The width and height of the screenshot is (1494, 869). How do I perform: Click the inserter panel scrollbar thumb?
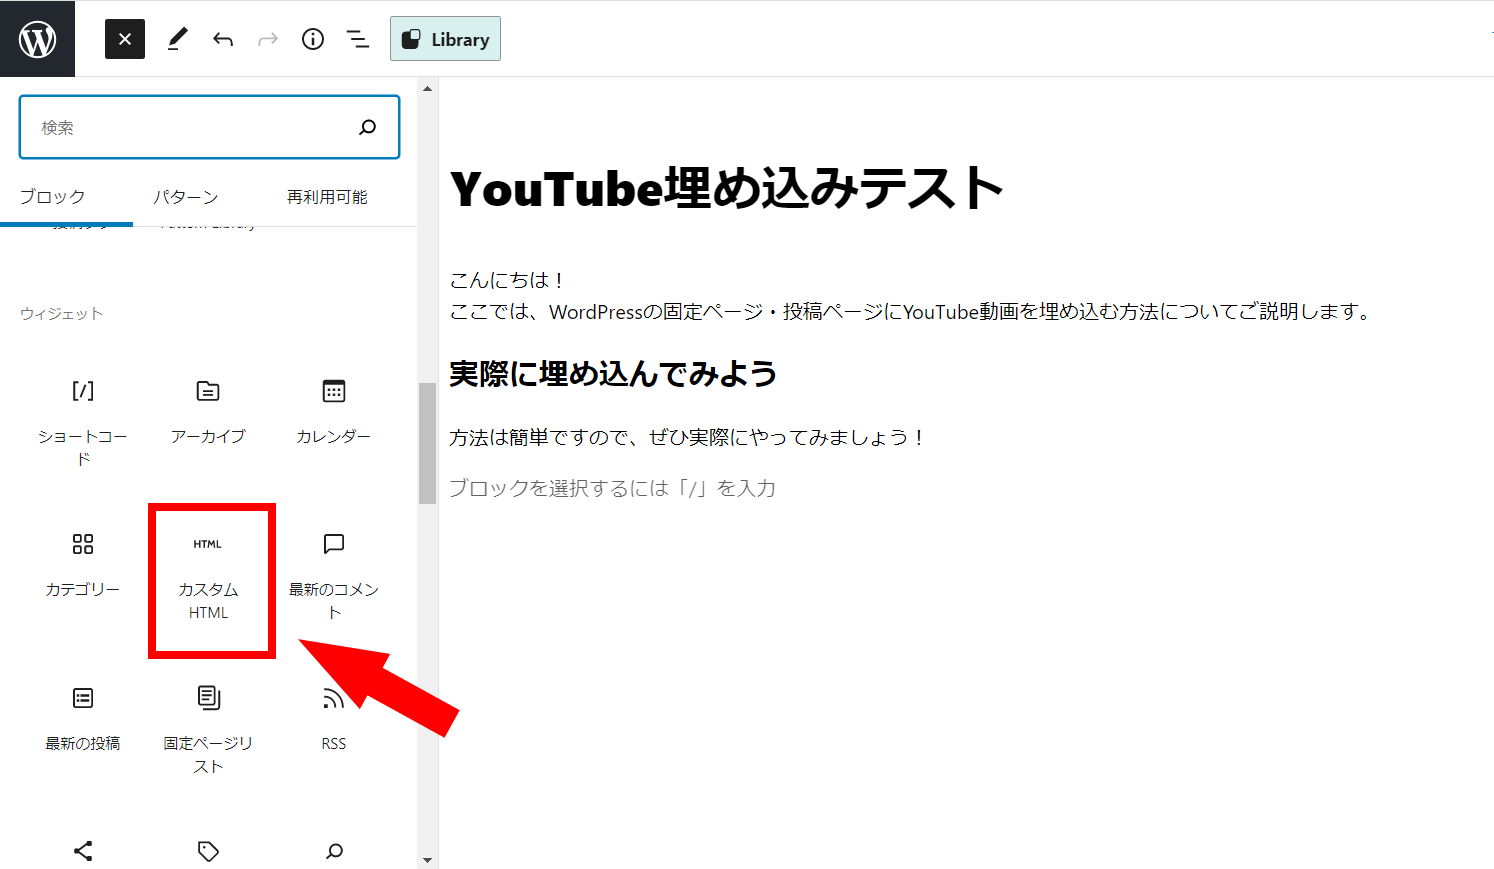[428, 443]
